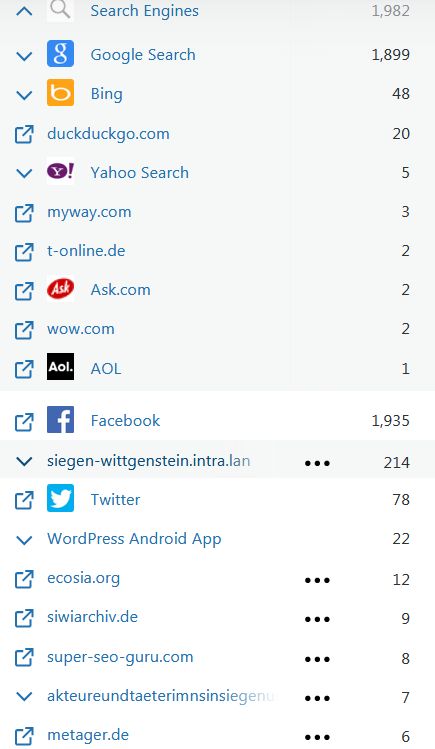Viewport: 435px width, 749px height.
Task: Collapse the Search Engines group
Action: click(24, 11)
